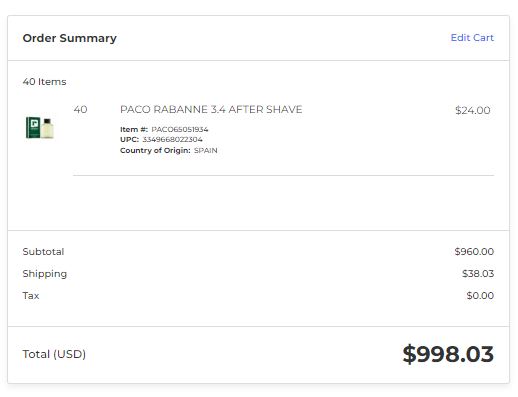The image size is (518, 397).
Task: Click the item price $24.00
Action: [473, 110]
